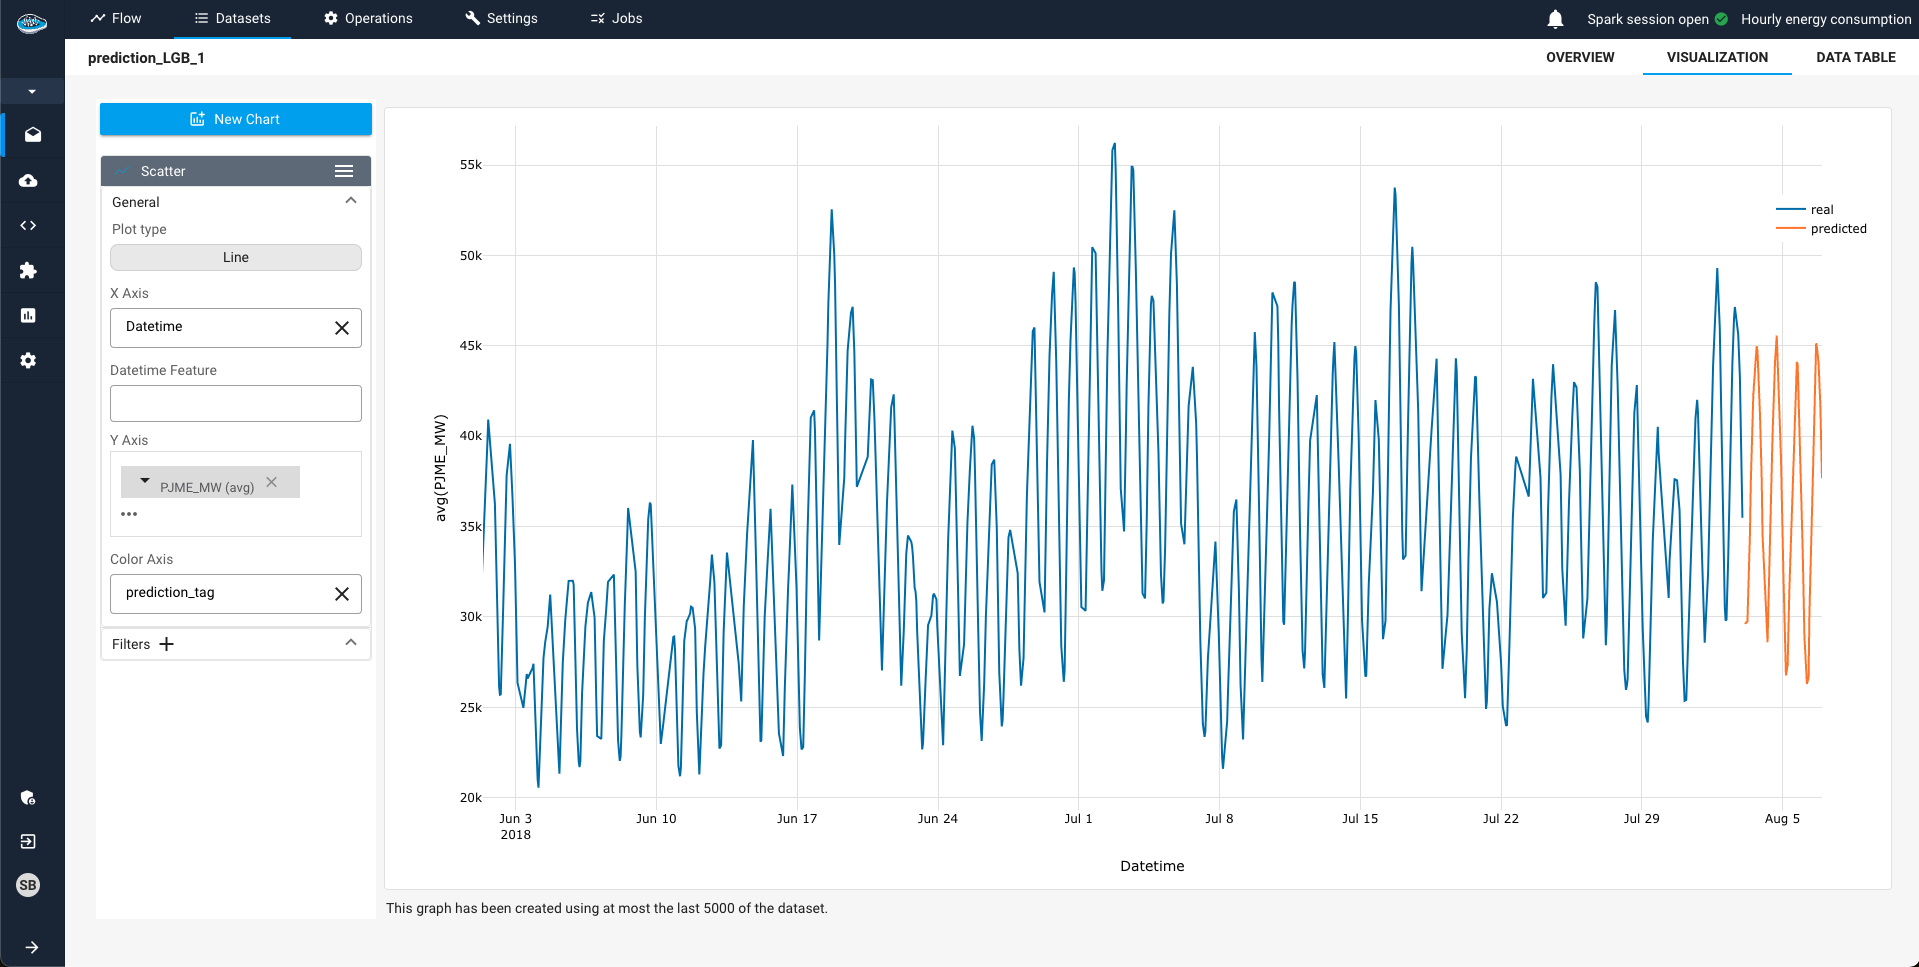Click inside the Datetime Feature input field
Image resolution: width=1919 pixels, height=967 pixels.
(x=235, y=403)
